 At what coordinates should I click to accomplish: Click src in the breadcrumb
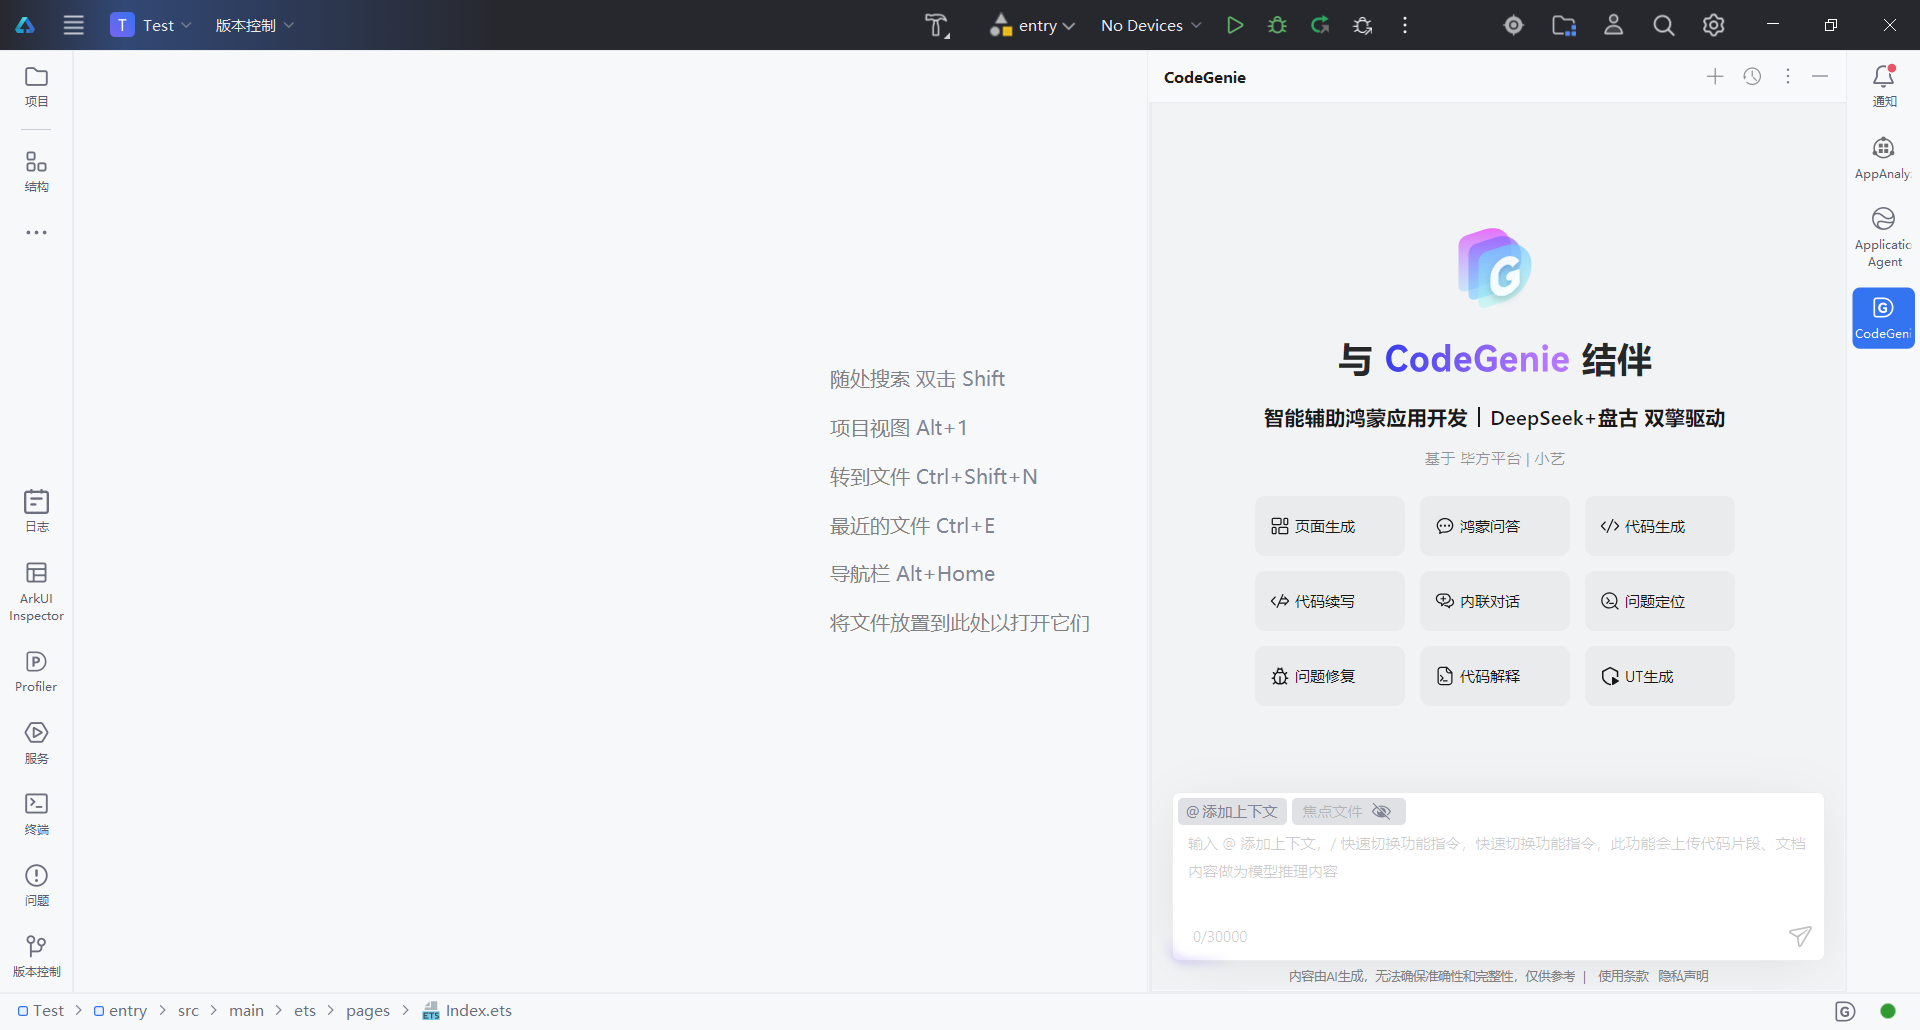tap(188, 1011)
